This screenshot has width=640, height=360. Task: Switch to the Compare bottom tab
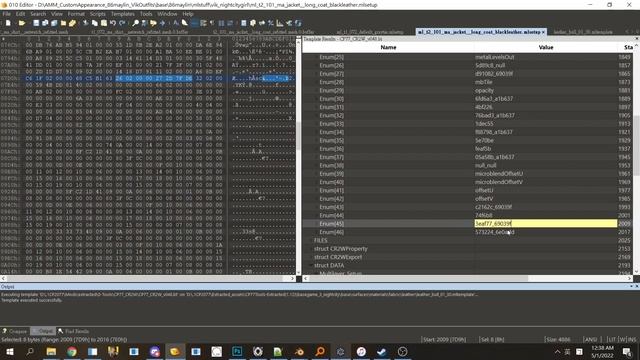pos(15,331)
